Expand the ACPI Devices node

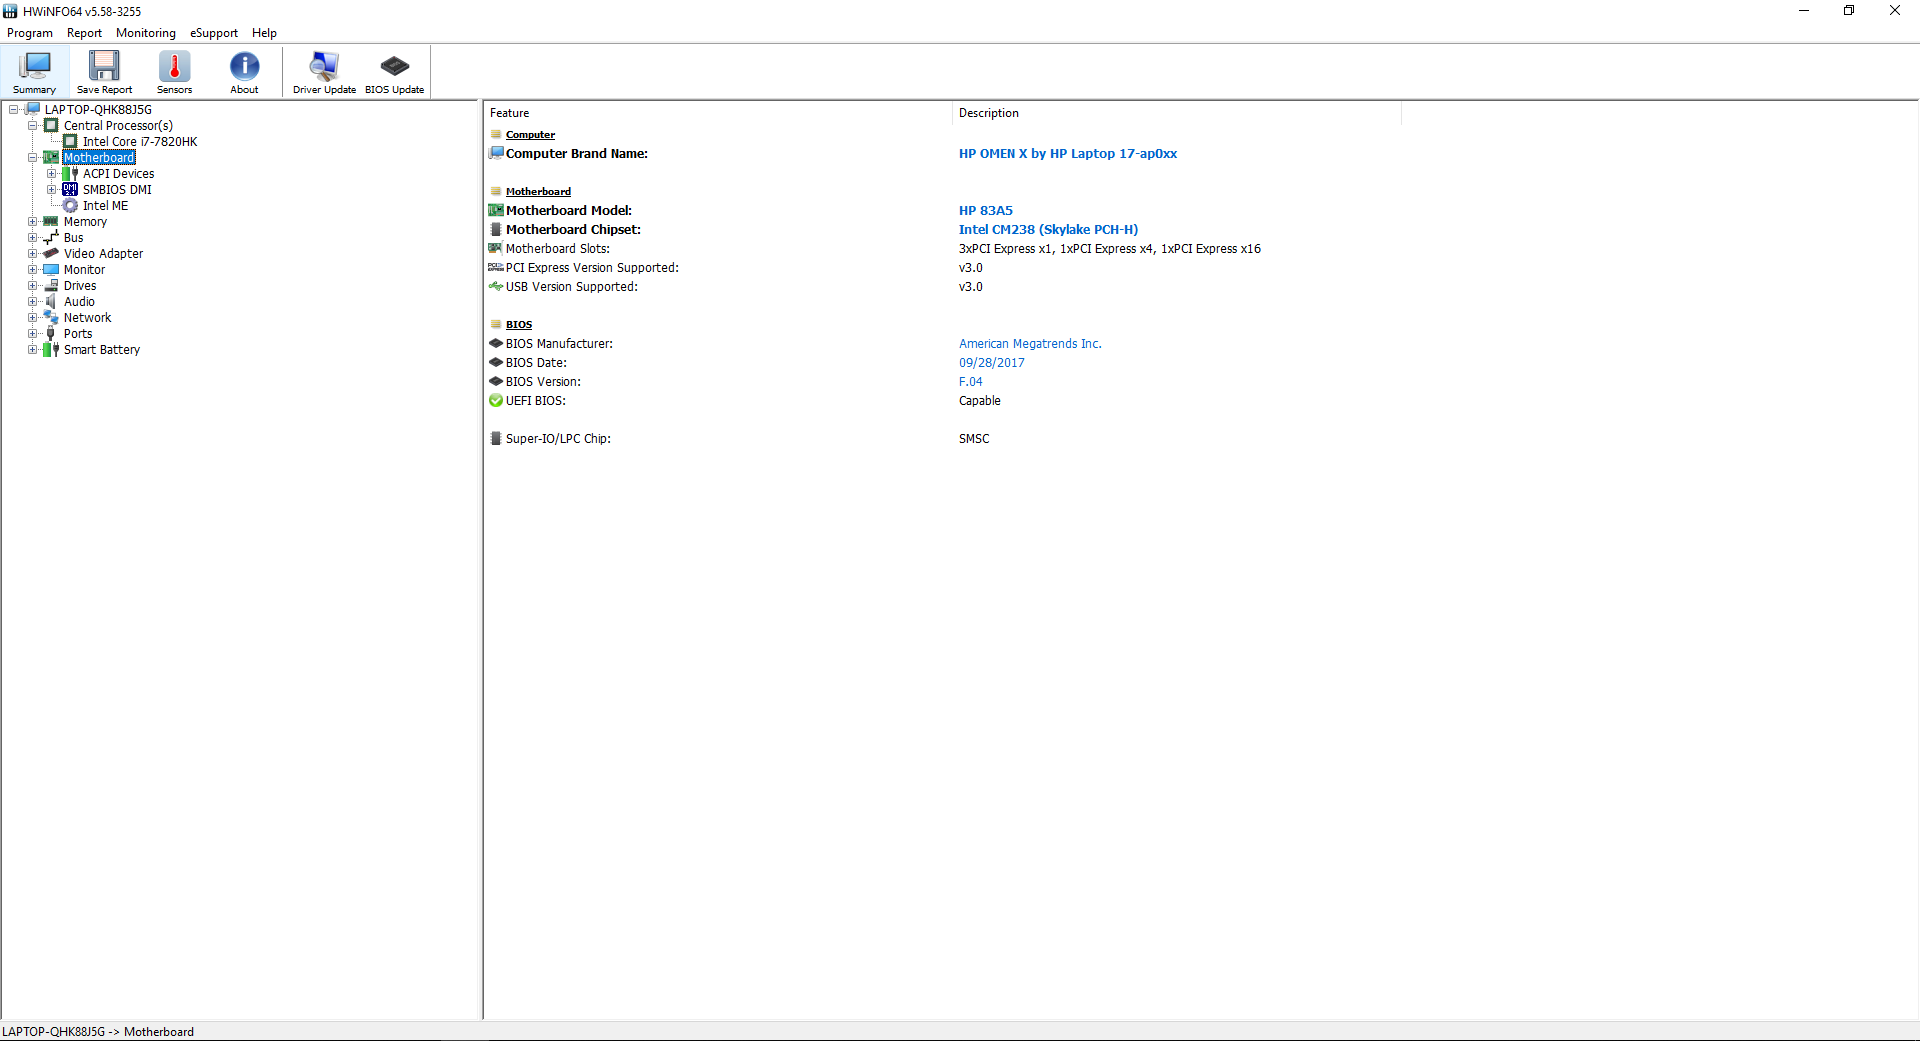pyautogui.click(x=51, y=174)
